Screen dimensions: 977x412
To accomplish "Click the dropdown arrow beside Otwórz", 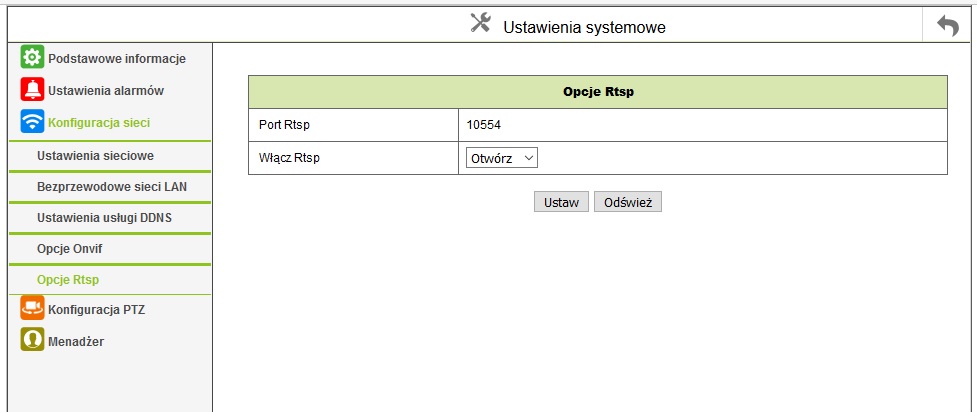I will [528, 158].
